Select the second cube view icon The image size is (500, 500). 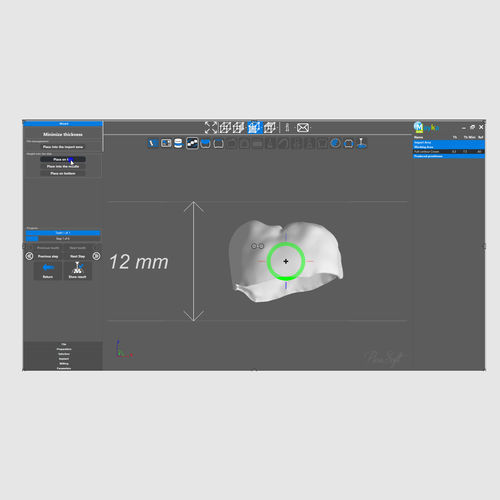tap(239, 127)
